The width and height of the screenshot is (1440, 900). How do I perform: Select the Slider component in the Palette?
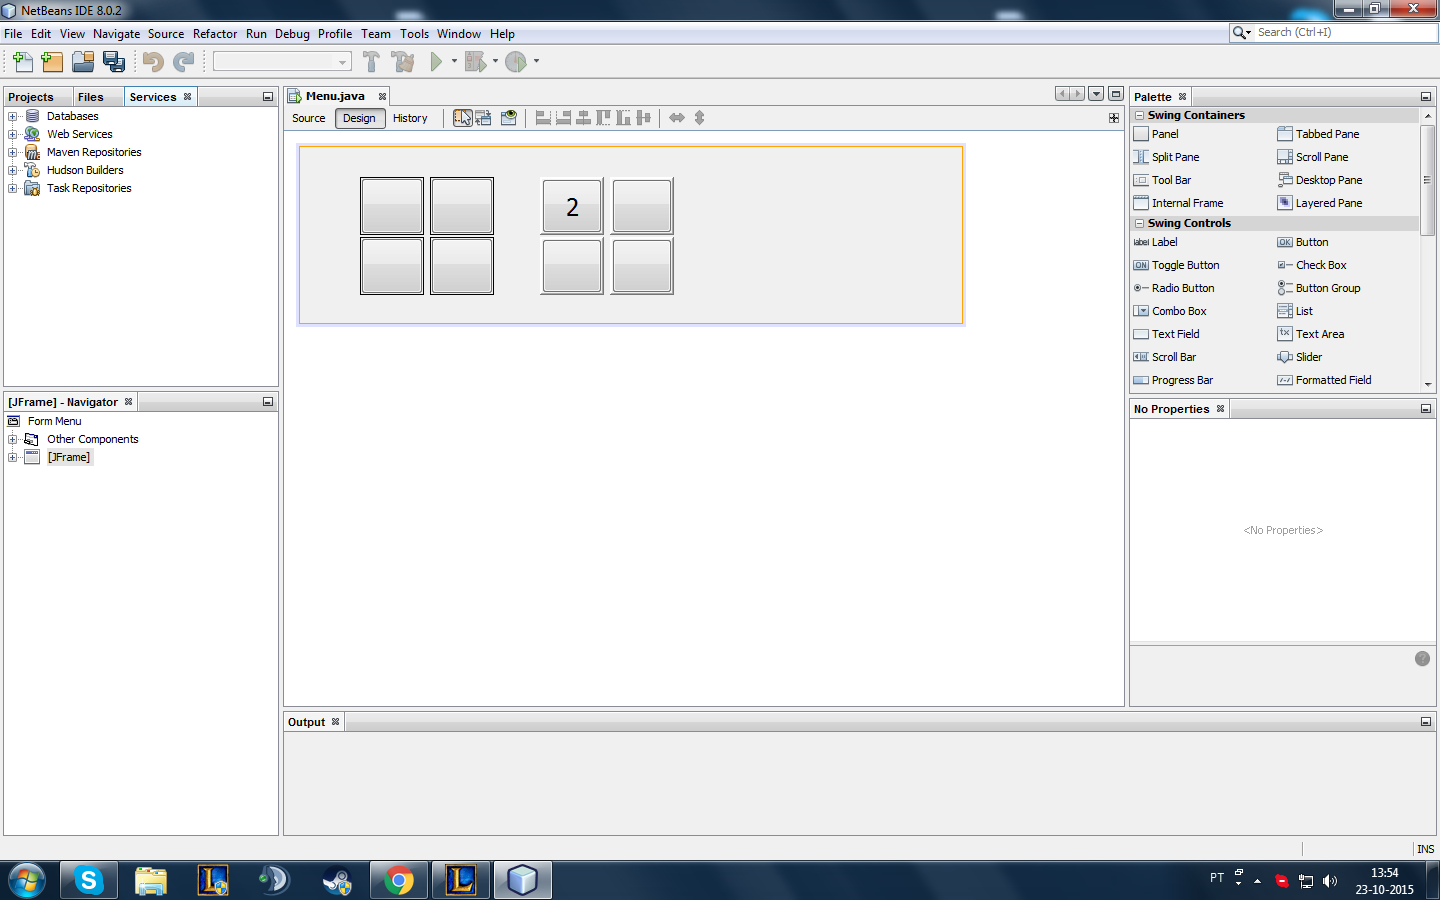pyautogui.click(x=1308, y=357)
